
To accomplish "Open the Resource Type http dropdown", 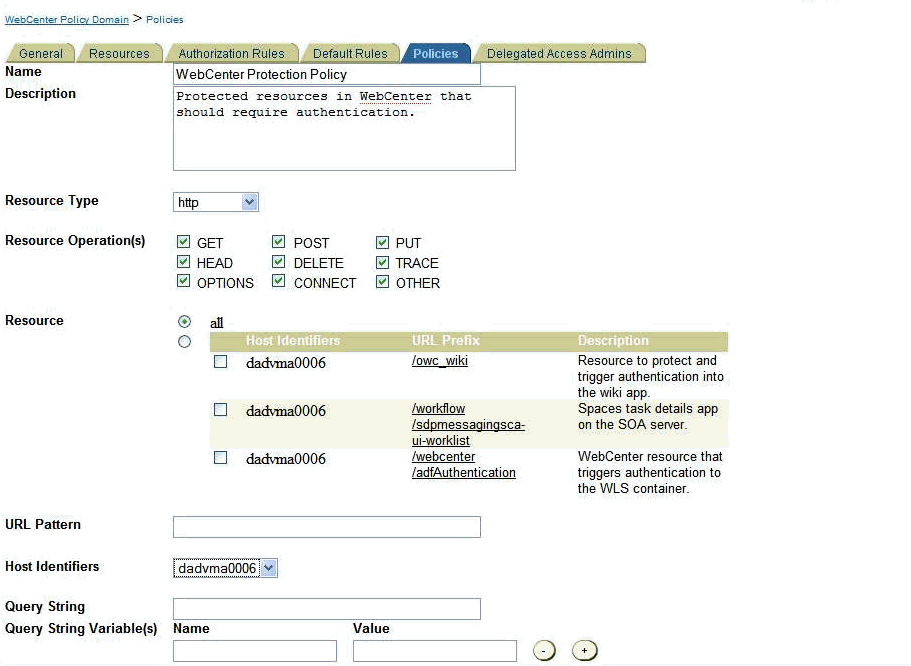I will [216, 202].
